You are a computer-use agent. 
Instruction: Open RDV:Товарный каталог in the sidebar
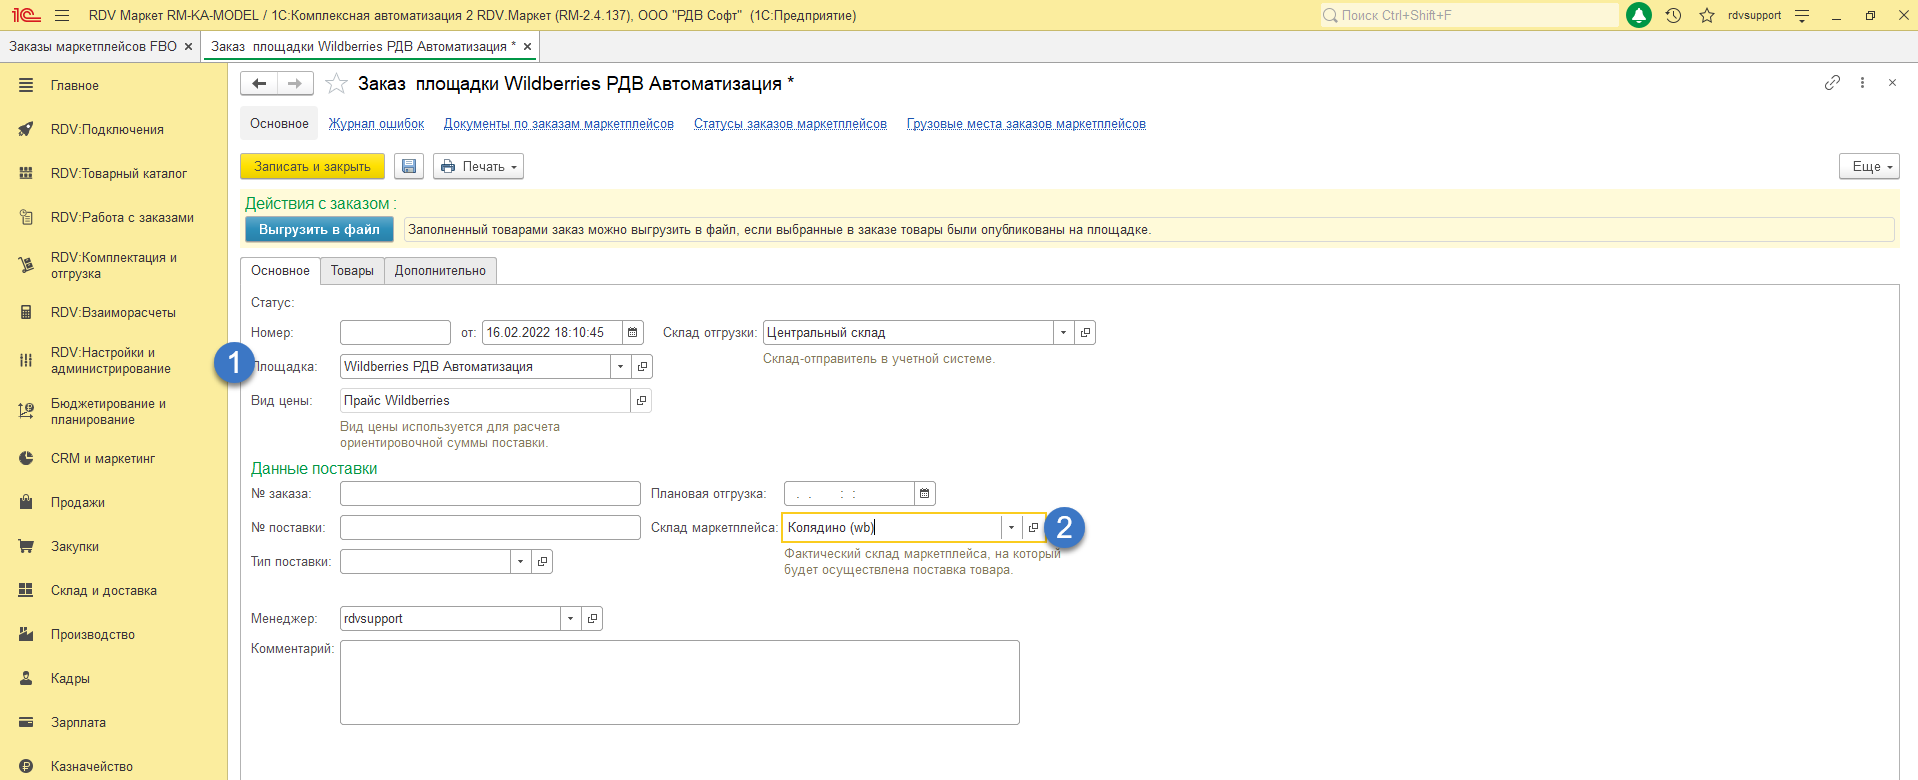pyautogui.click(x=118, y=174)
